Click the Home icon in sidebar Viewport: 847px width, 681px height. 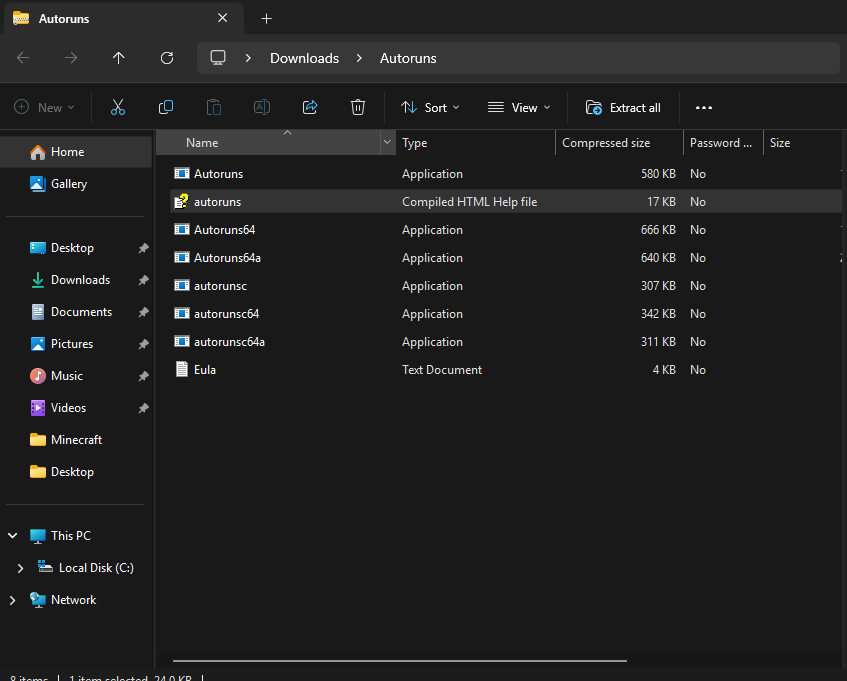38,152
